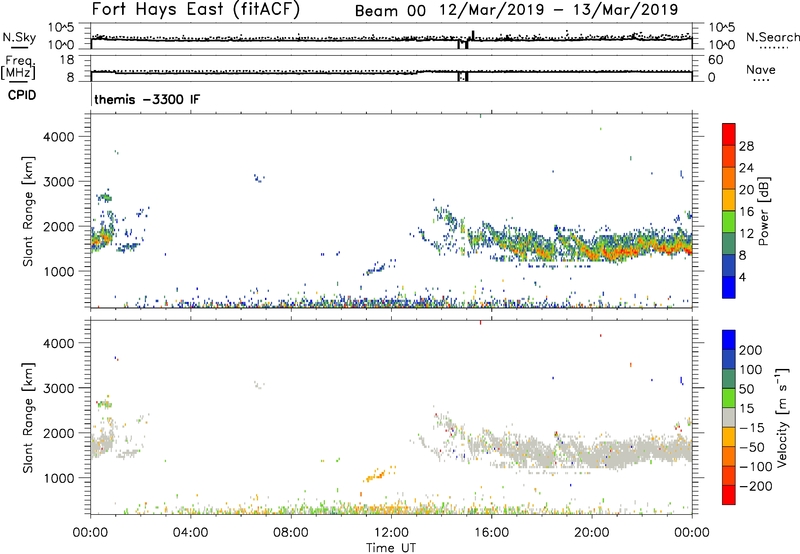Click the frequency time-series strip
This screenshot has width=800, height=554.
[x=391, y=69]
